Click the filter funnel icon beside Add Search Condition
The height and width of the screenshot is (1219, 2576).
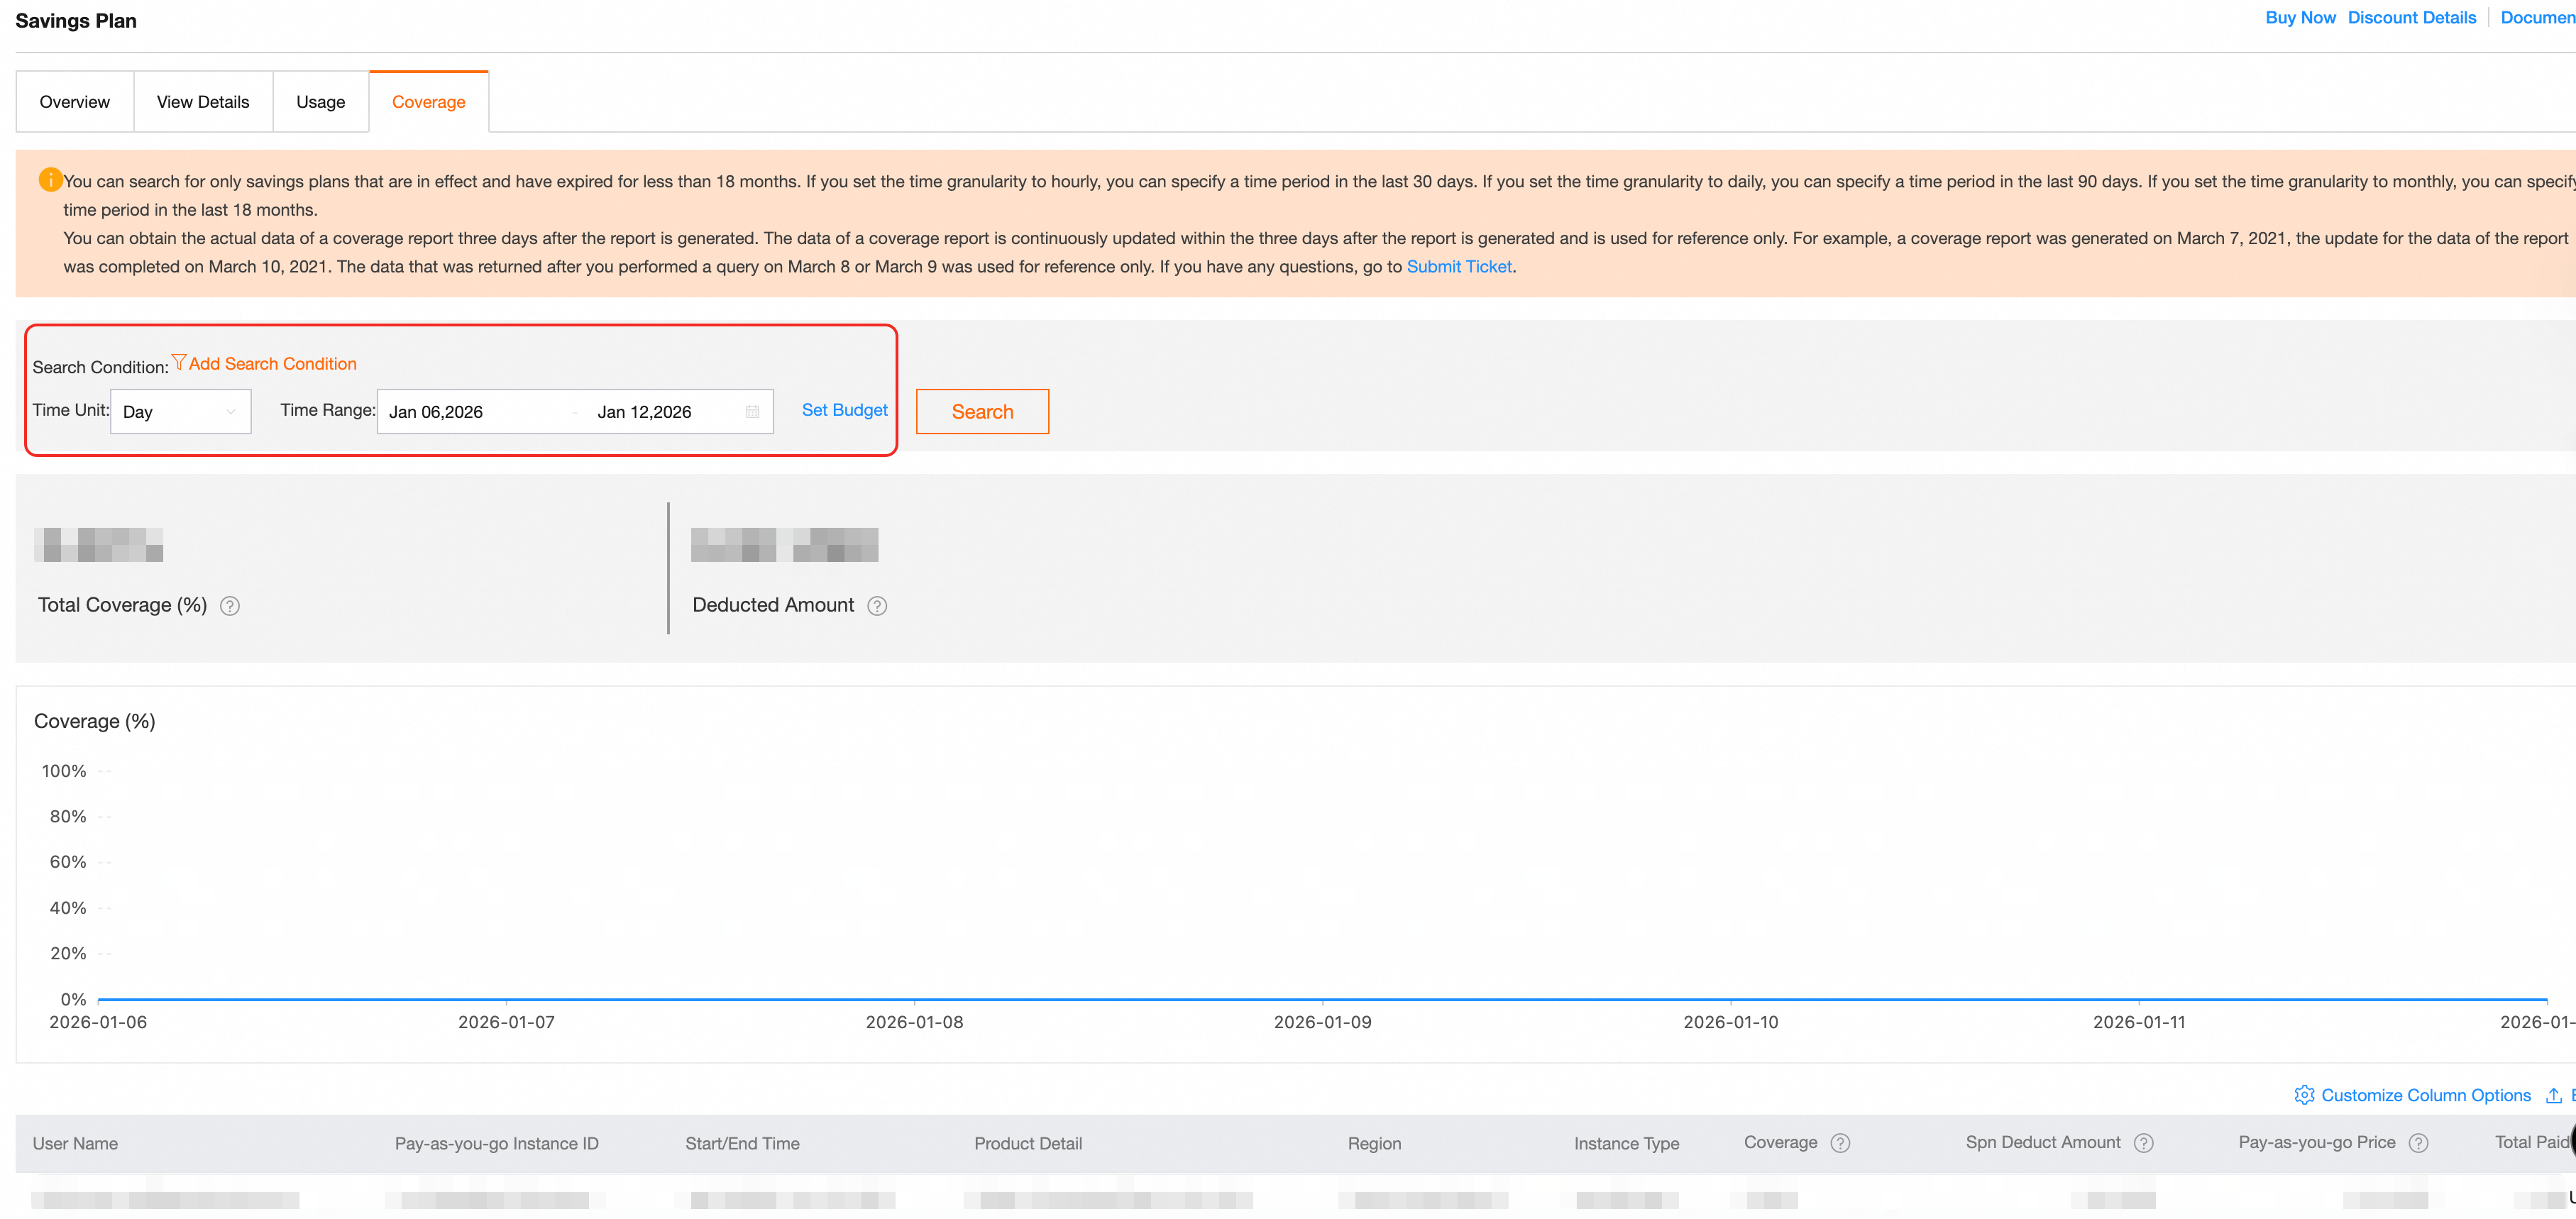[x=179, y=362]
